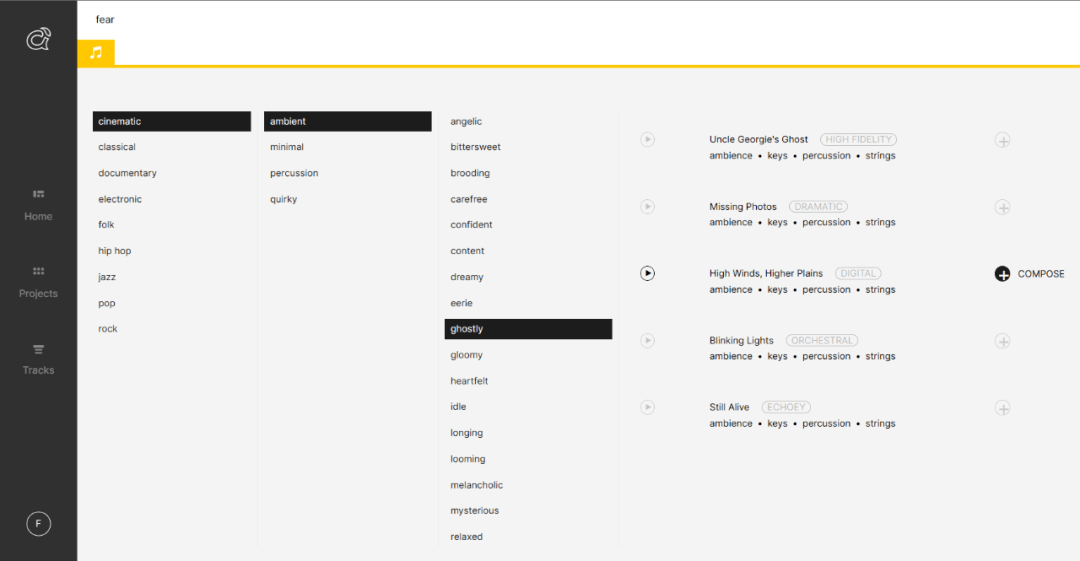
Task: Play the Missing Photos preview
Action: (x=647, y=207)
